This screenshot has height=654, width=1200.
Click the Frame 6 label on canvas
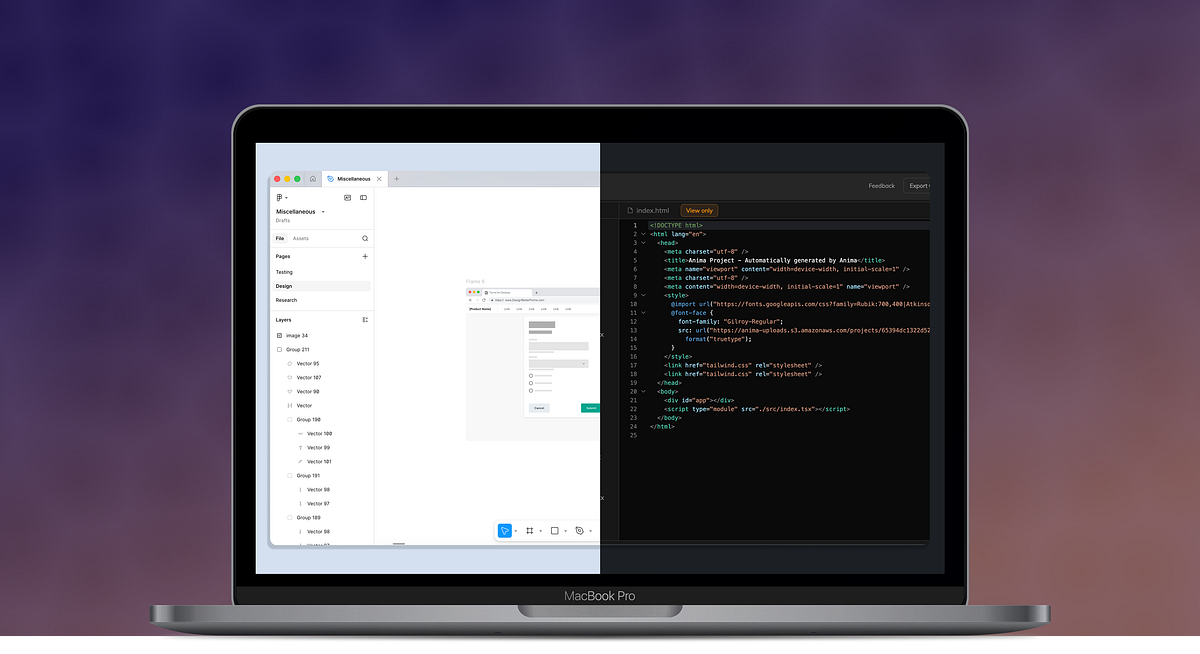click(475, 282)
